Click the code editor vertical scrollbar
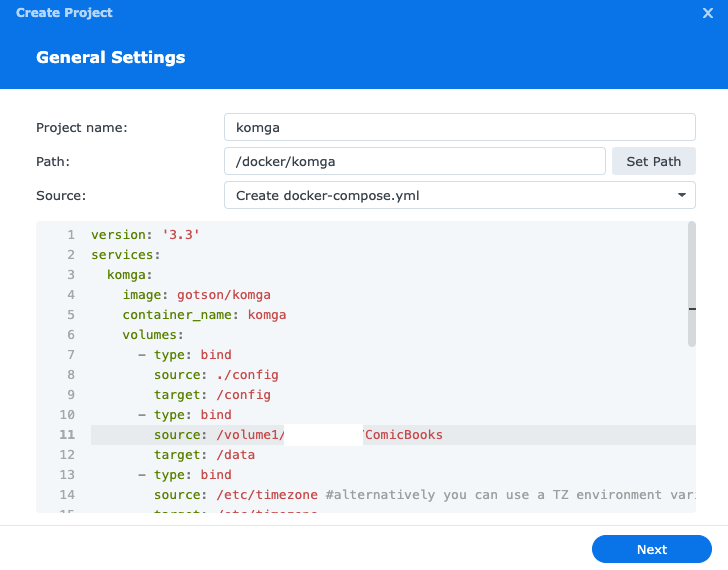 pyautogui.click(x=692, y=284)
